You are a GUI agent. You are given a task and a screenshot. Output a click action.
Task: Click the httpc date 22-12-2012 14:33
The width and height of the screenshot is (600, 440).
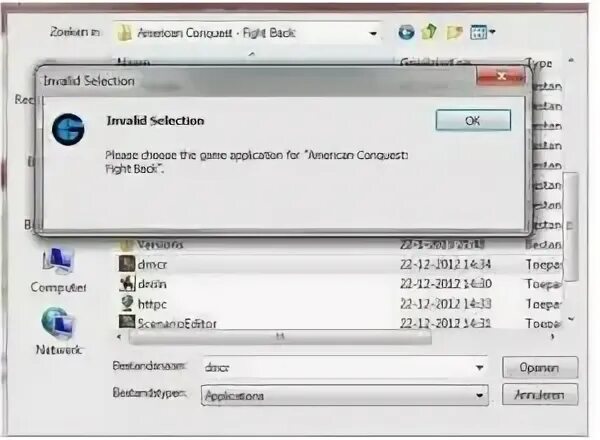click(445, 304)
